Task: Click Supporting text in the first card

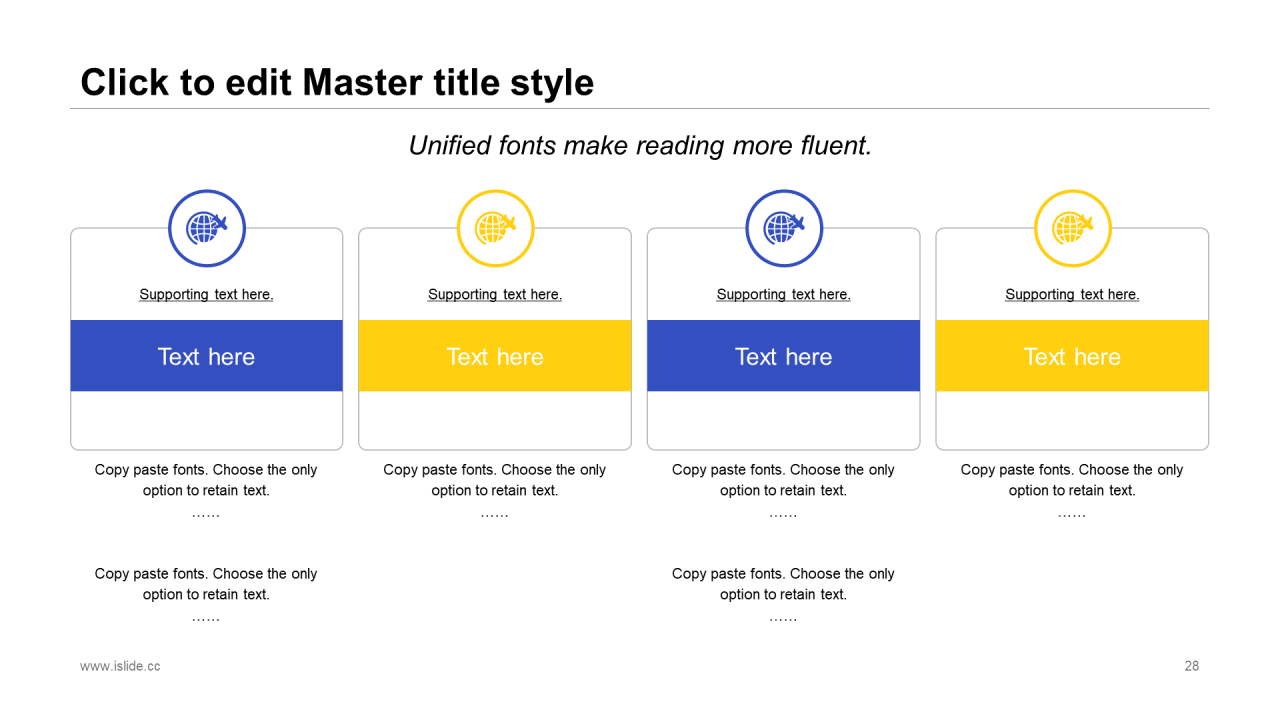Action: coord(206,294)
